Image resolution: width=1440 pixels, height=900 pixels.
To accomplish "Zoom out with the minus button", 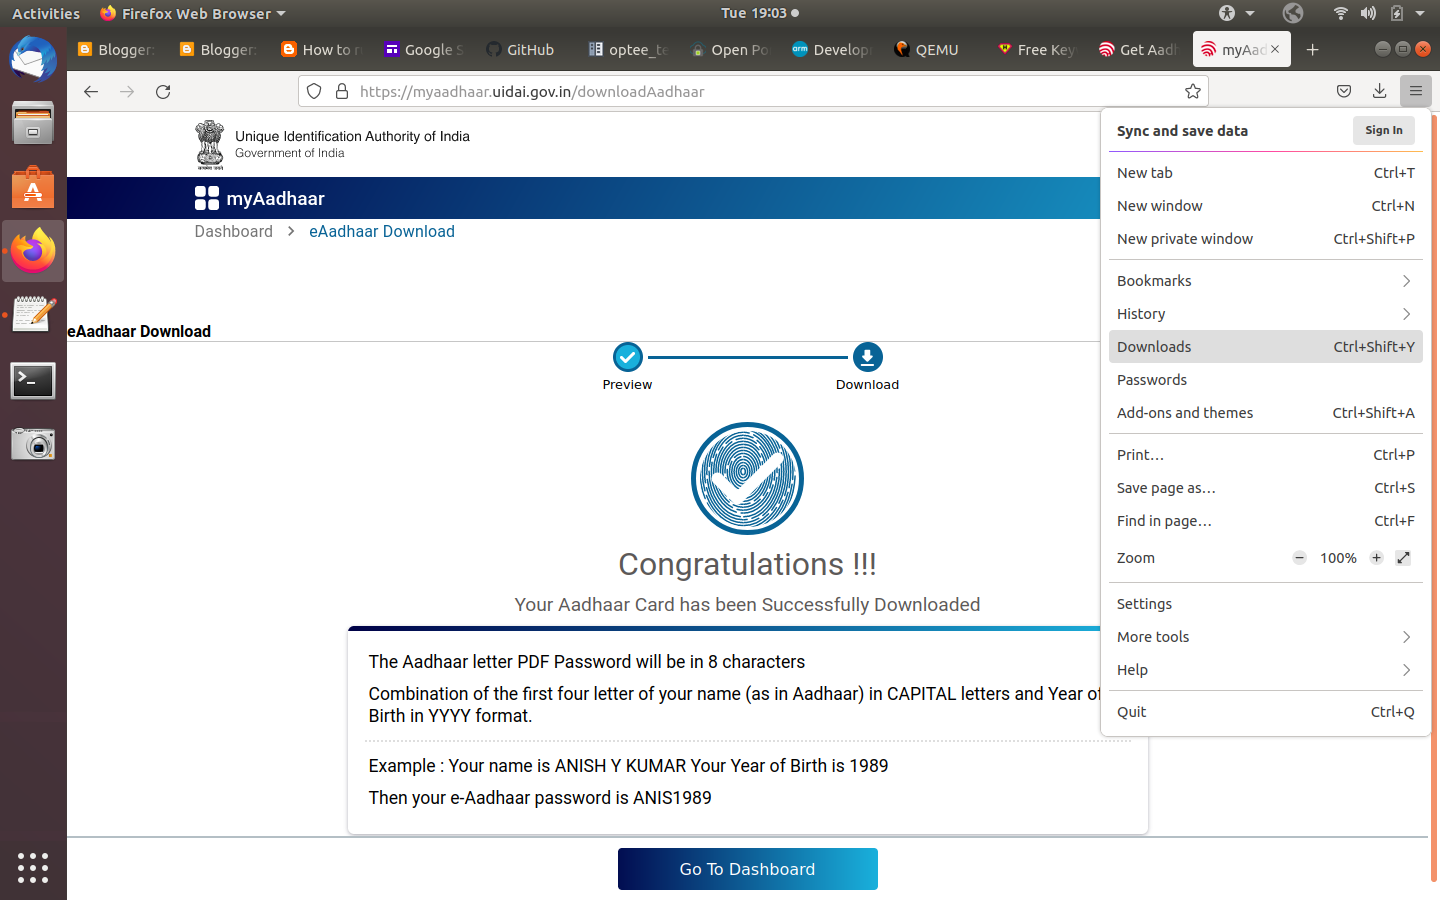I will click(x=1299, y=558).
